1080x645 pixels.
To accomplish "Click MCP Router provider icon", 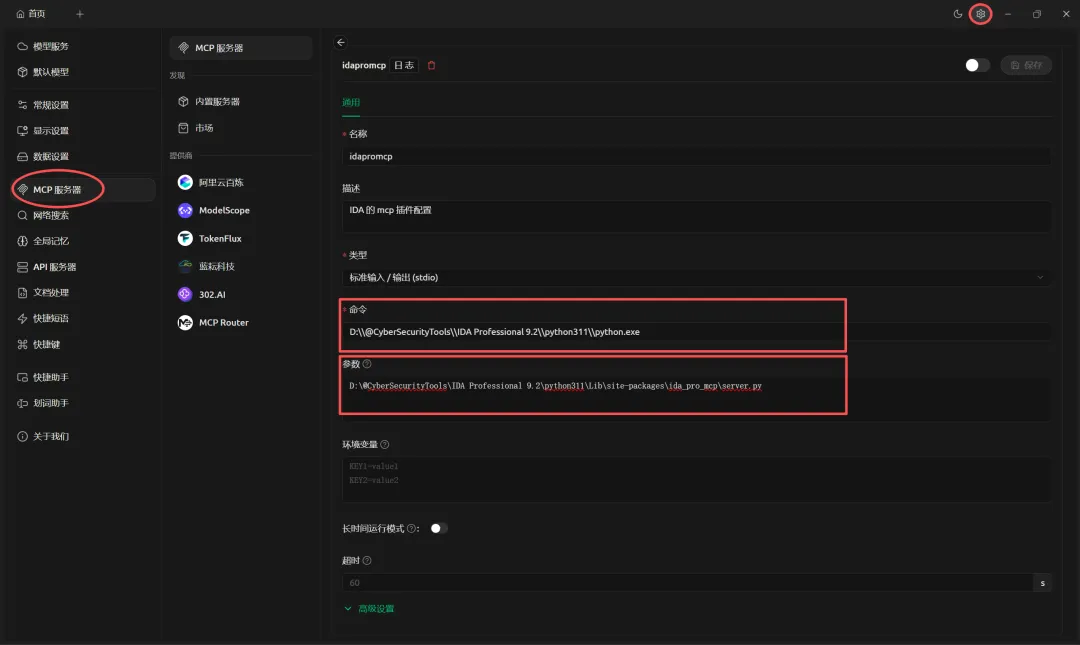I will pos(185,322).
